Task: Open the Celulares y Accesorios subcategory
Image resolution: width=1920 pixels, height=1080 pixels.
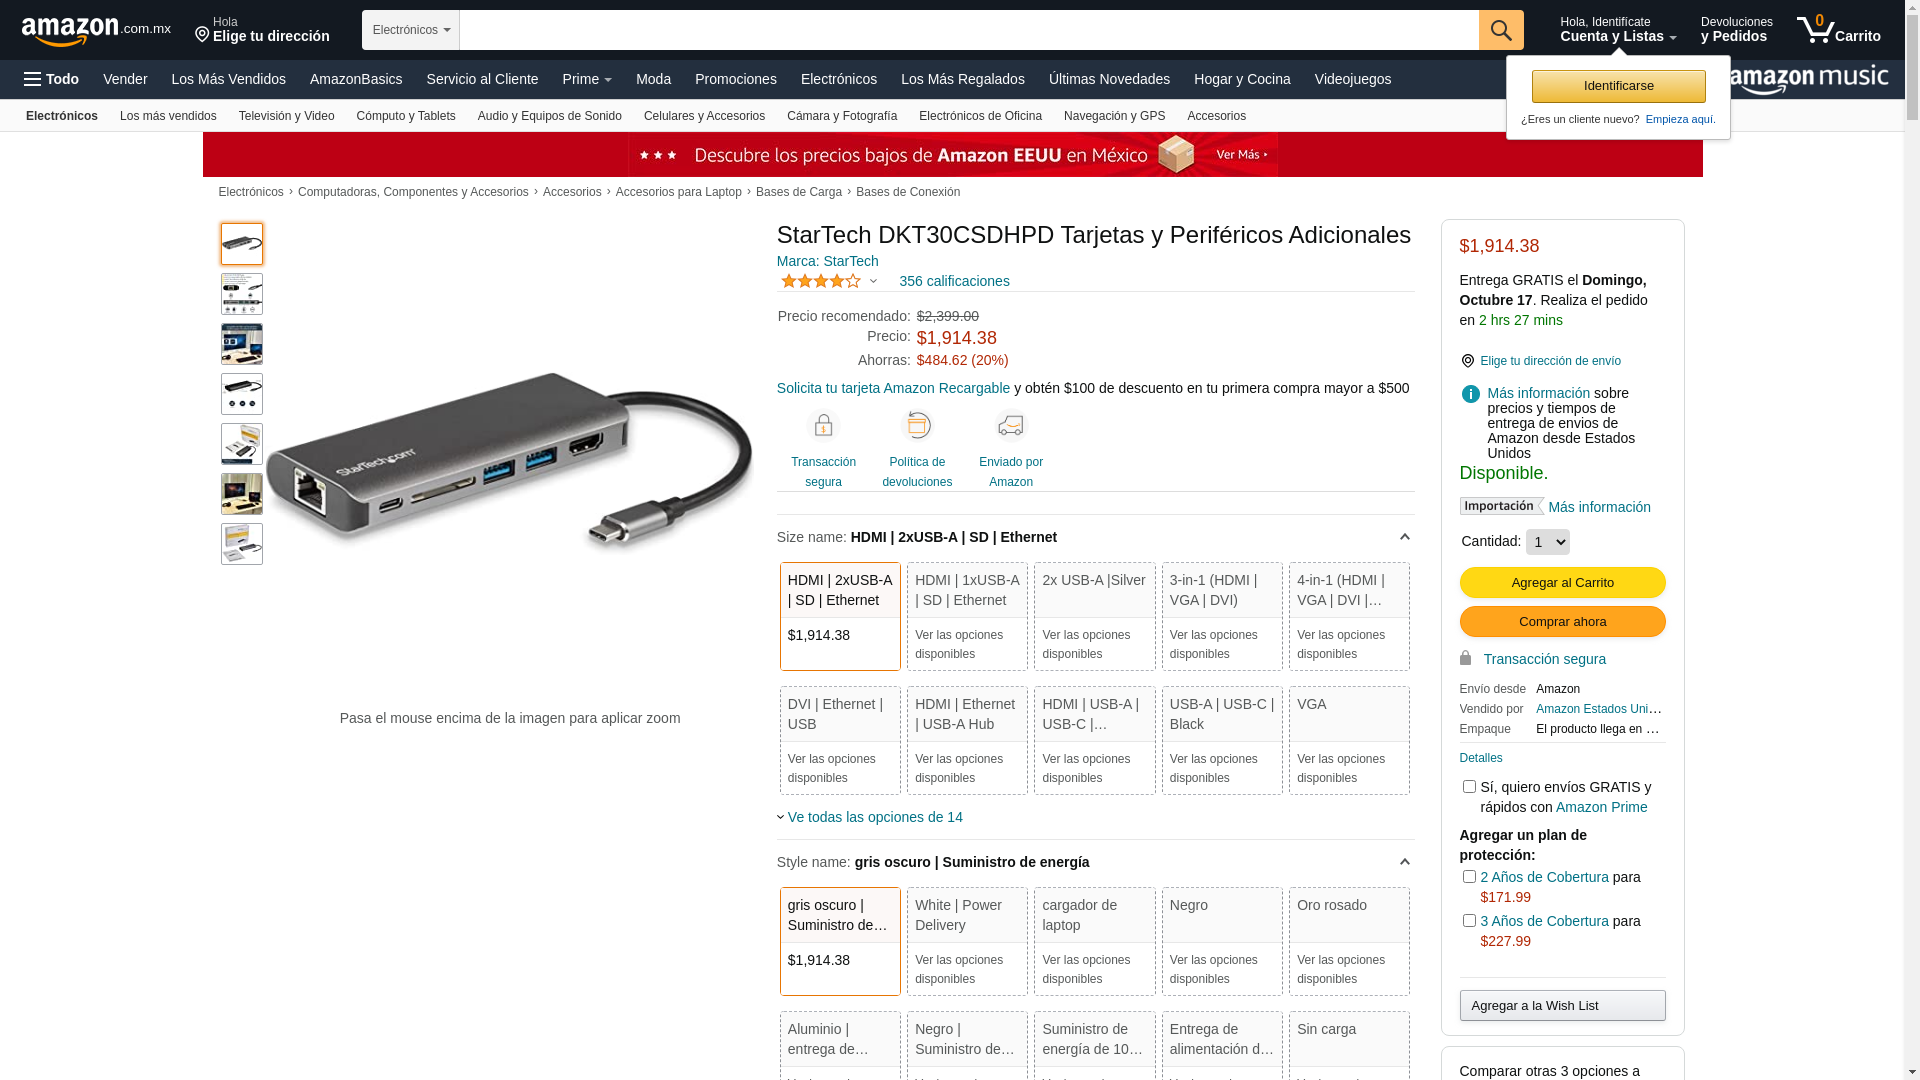Action: [704, 116]
